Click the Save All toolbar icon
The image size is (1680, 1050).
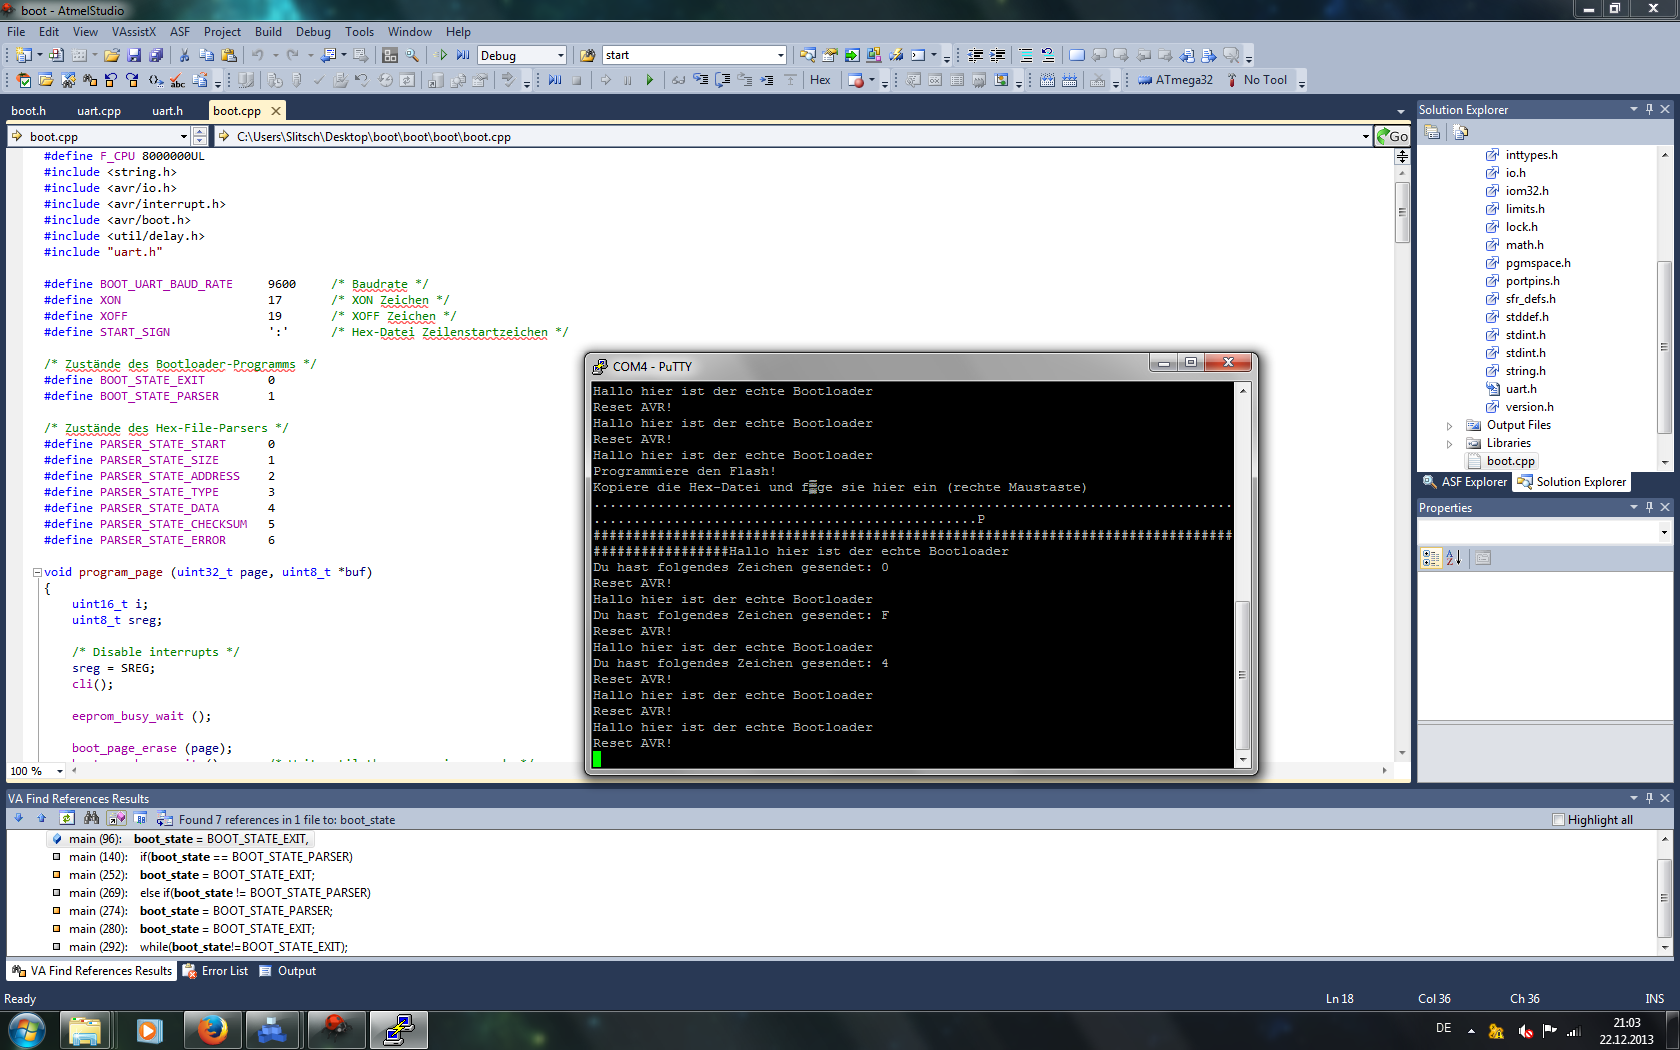(x=156, y=55)
